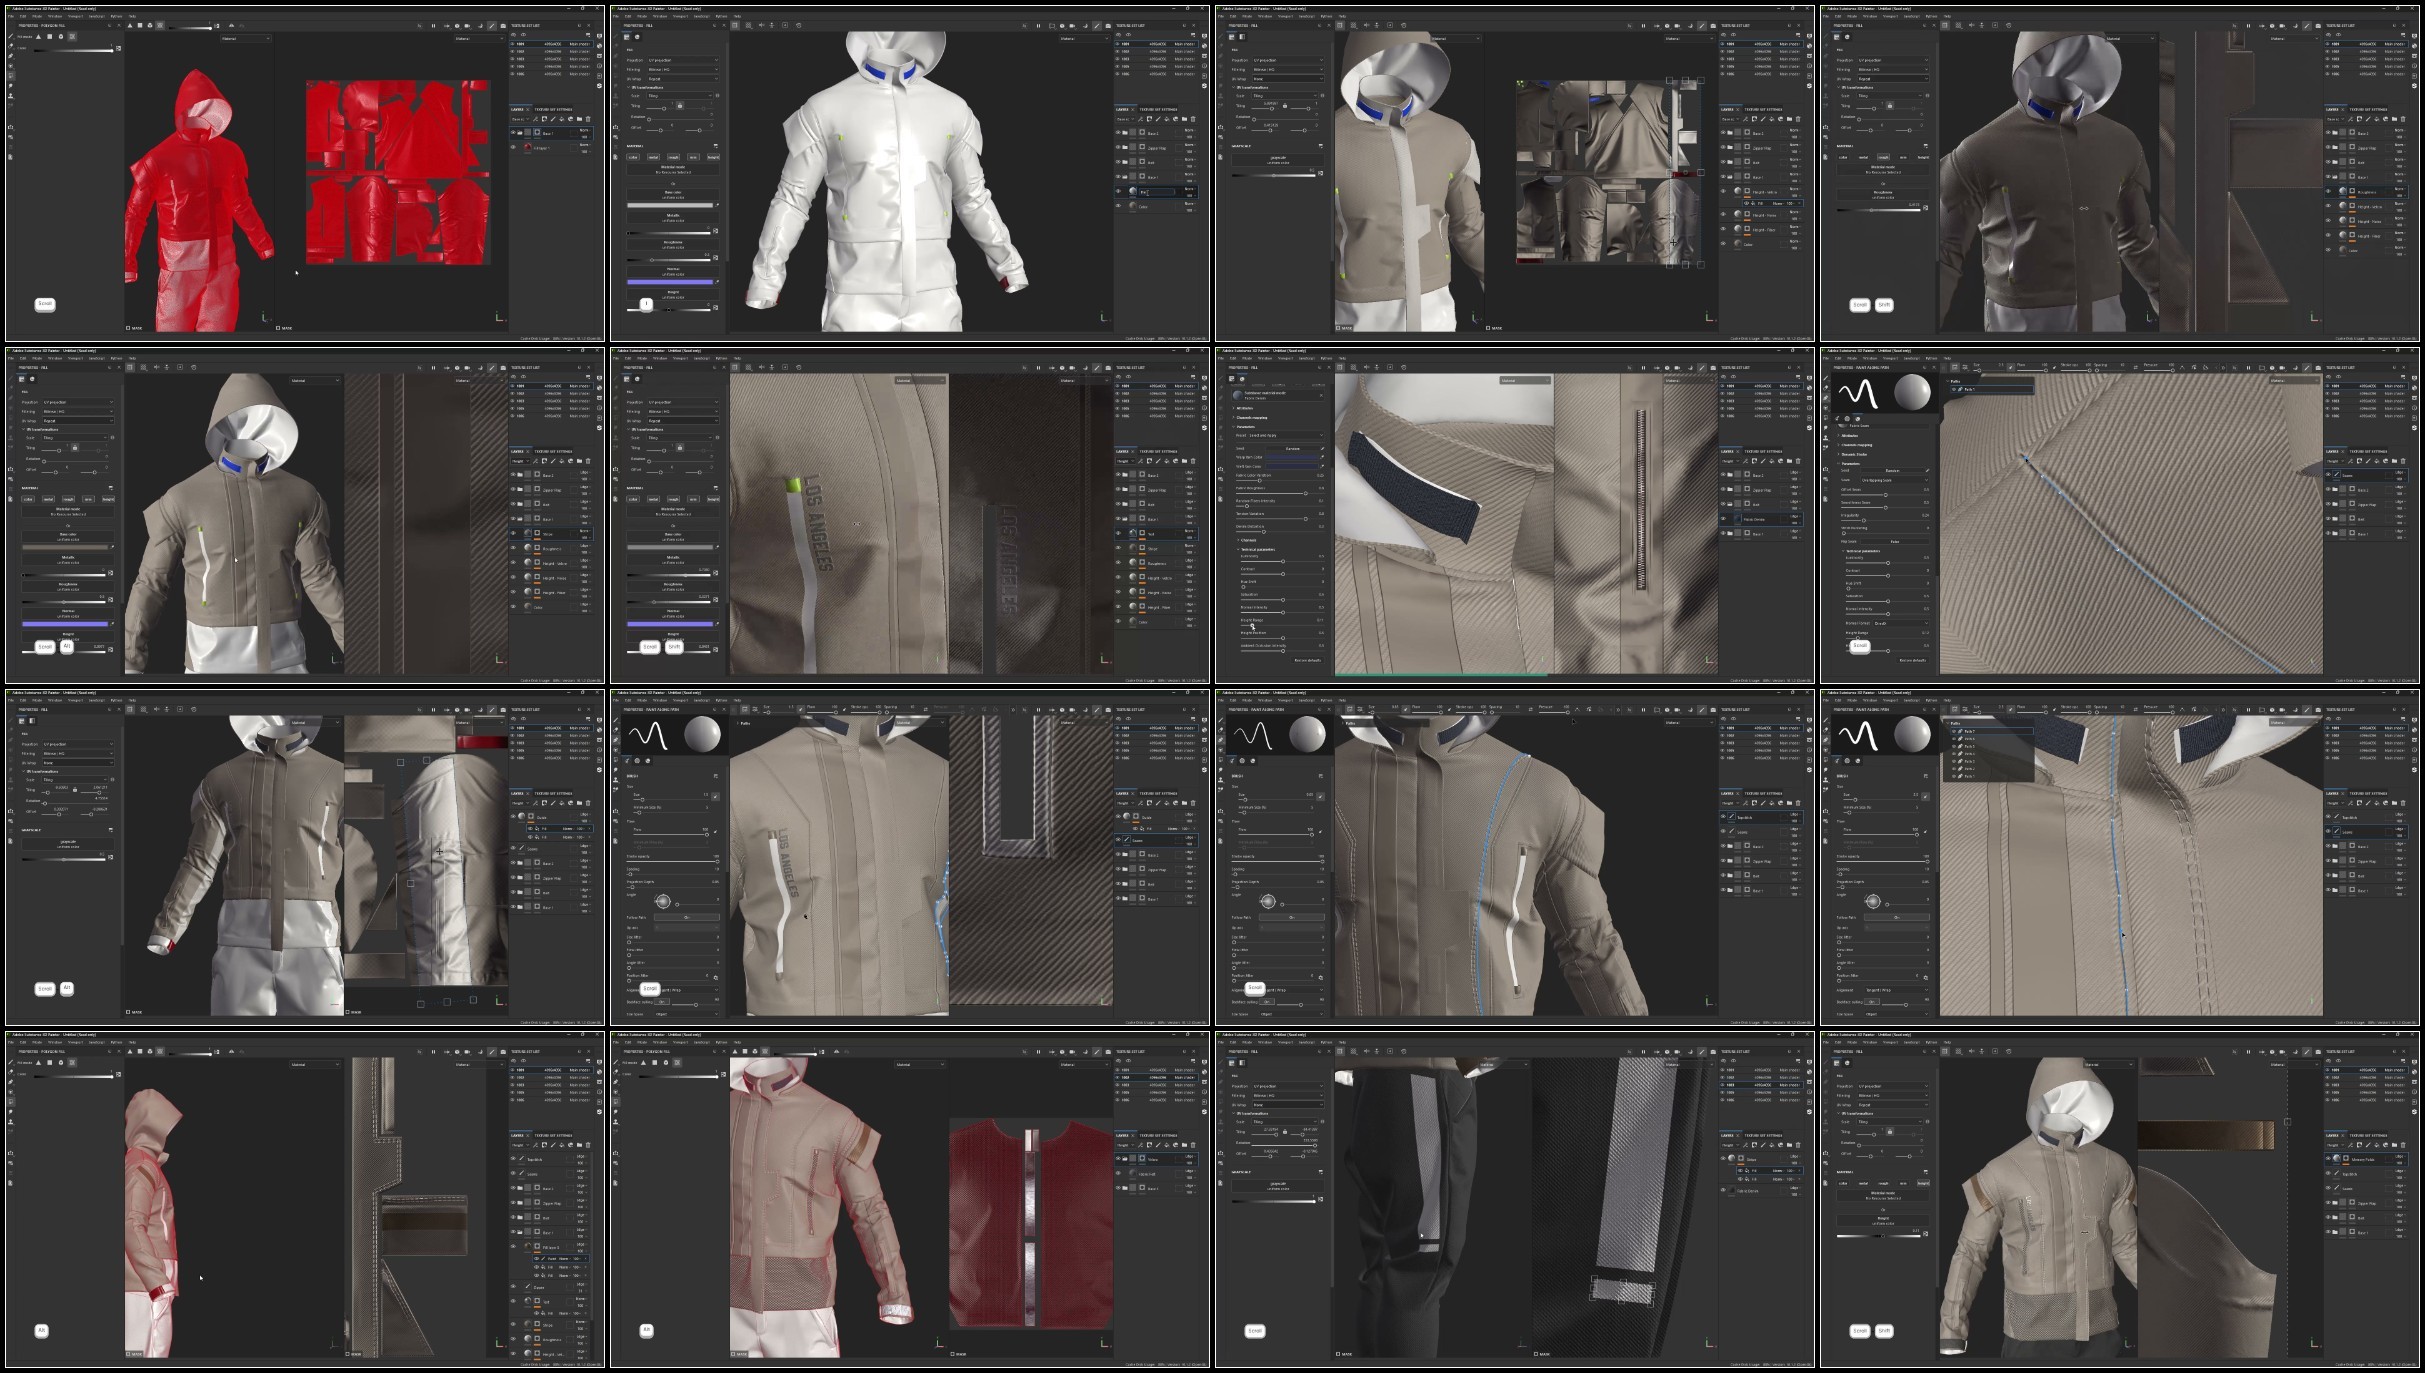2425x1373 pixels.
Task: Click camera screenshot icon in red-hoodie top toolbar
Action: tap(503, 26)
